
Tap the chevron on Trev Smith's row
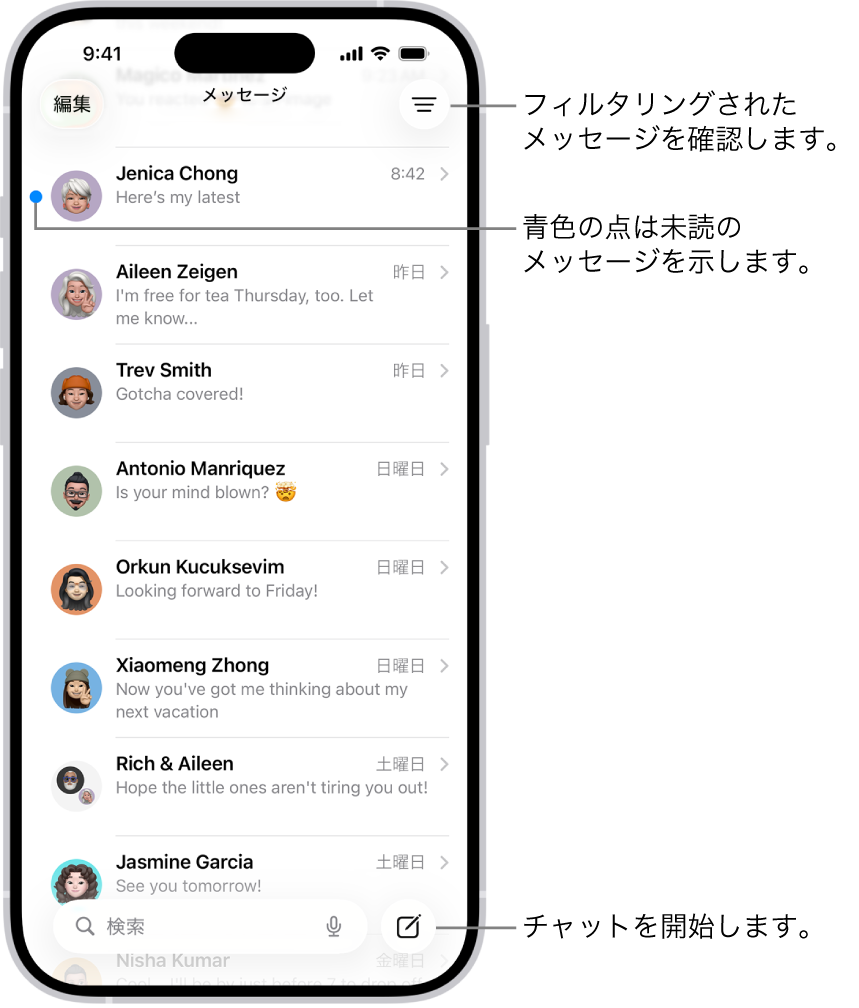point(444,370)
